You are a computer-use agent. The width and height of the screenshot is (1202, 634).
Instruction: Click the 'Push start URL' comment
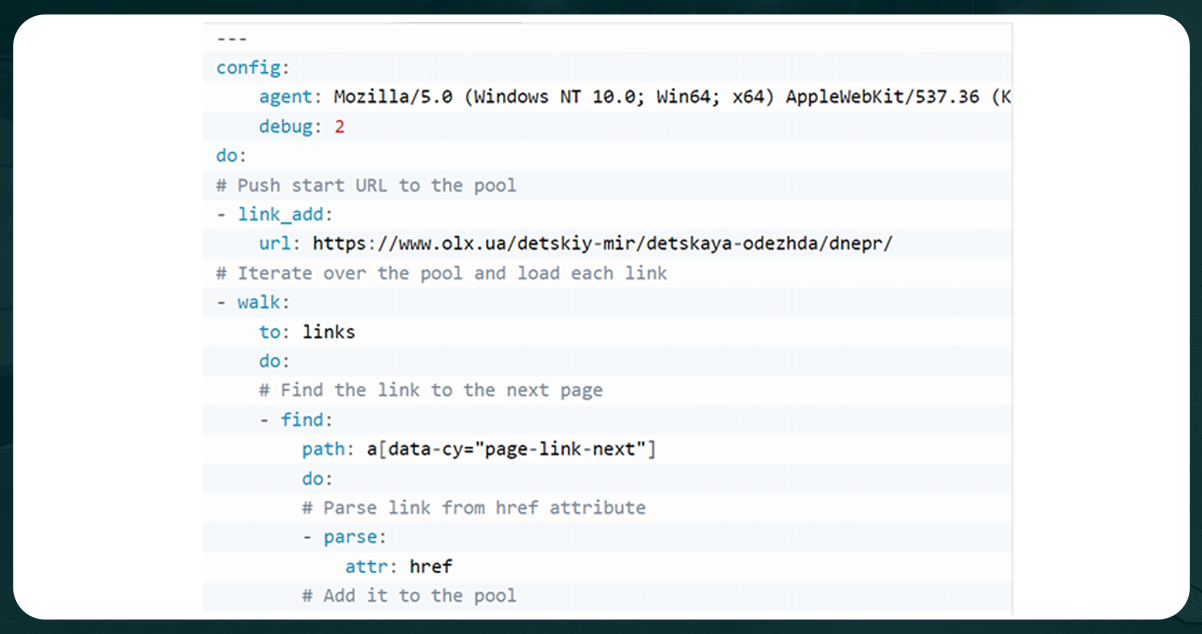[x=366, y=184]
